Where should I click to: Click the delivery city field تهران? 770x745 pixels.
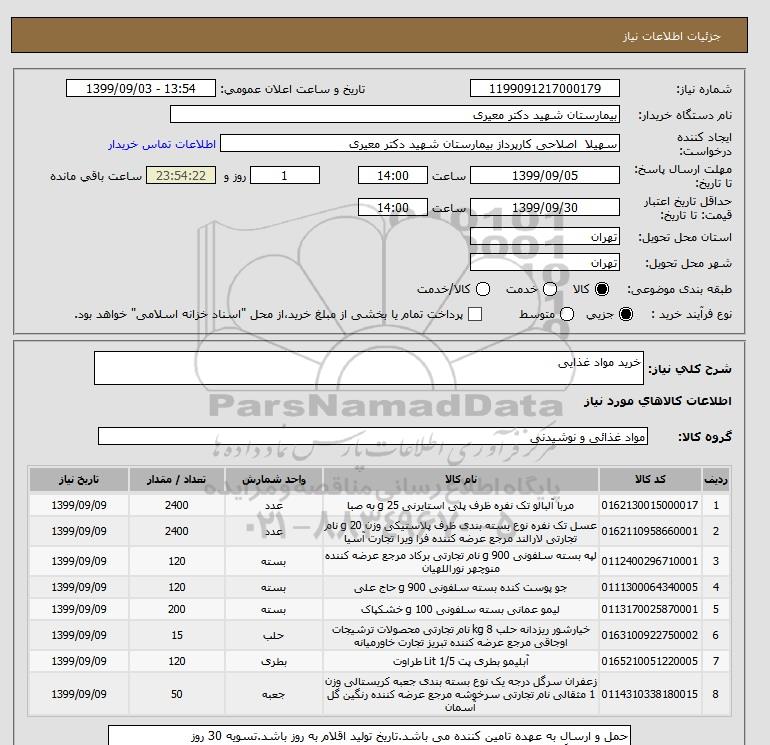pos(545,262)
